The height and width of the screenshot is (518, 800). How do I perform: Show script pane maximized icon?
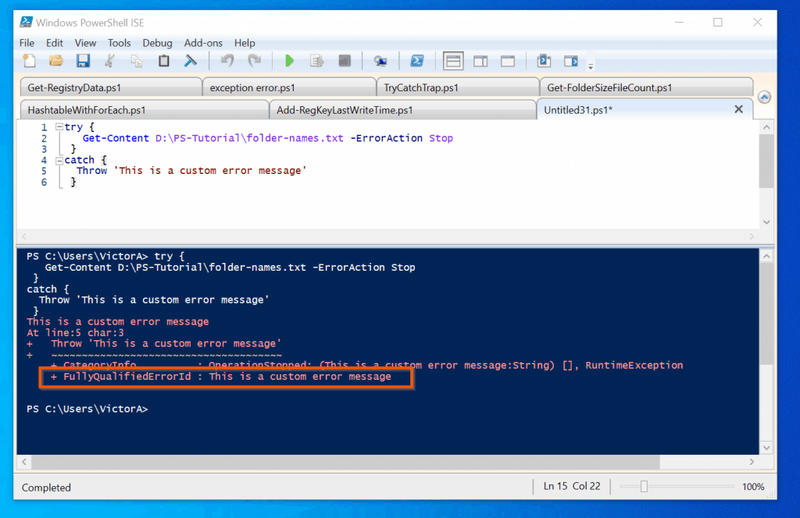point(508,62)
